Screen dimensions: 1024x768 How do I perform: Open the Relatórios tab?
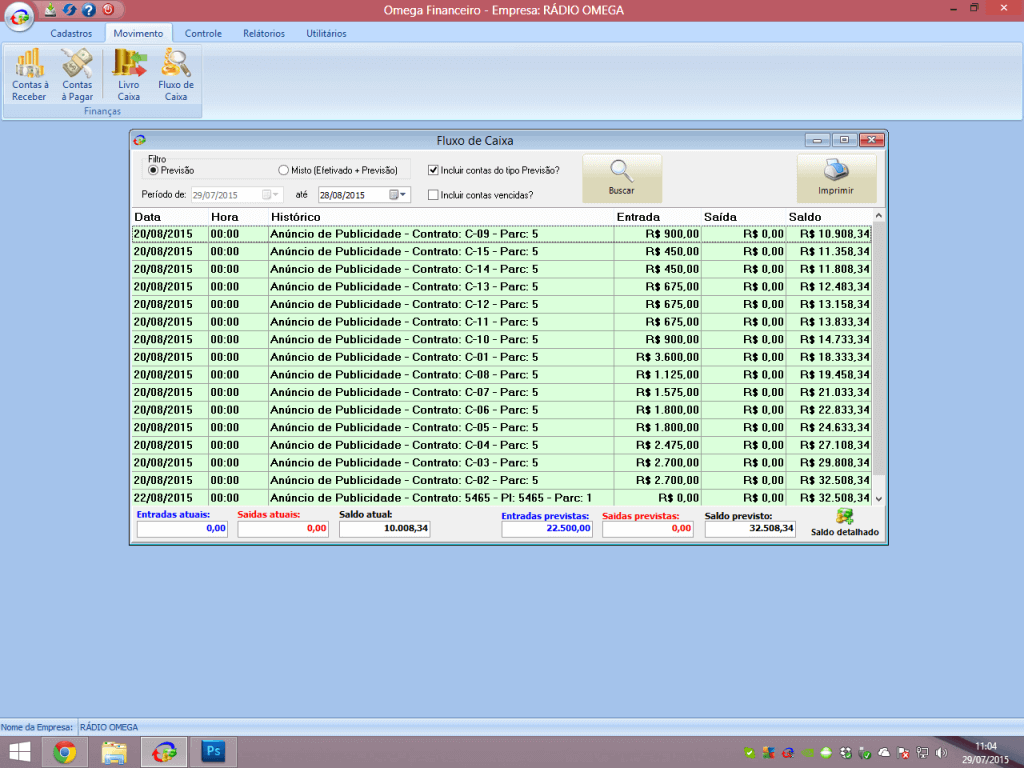pos(263,33)
